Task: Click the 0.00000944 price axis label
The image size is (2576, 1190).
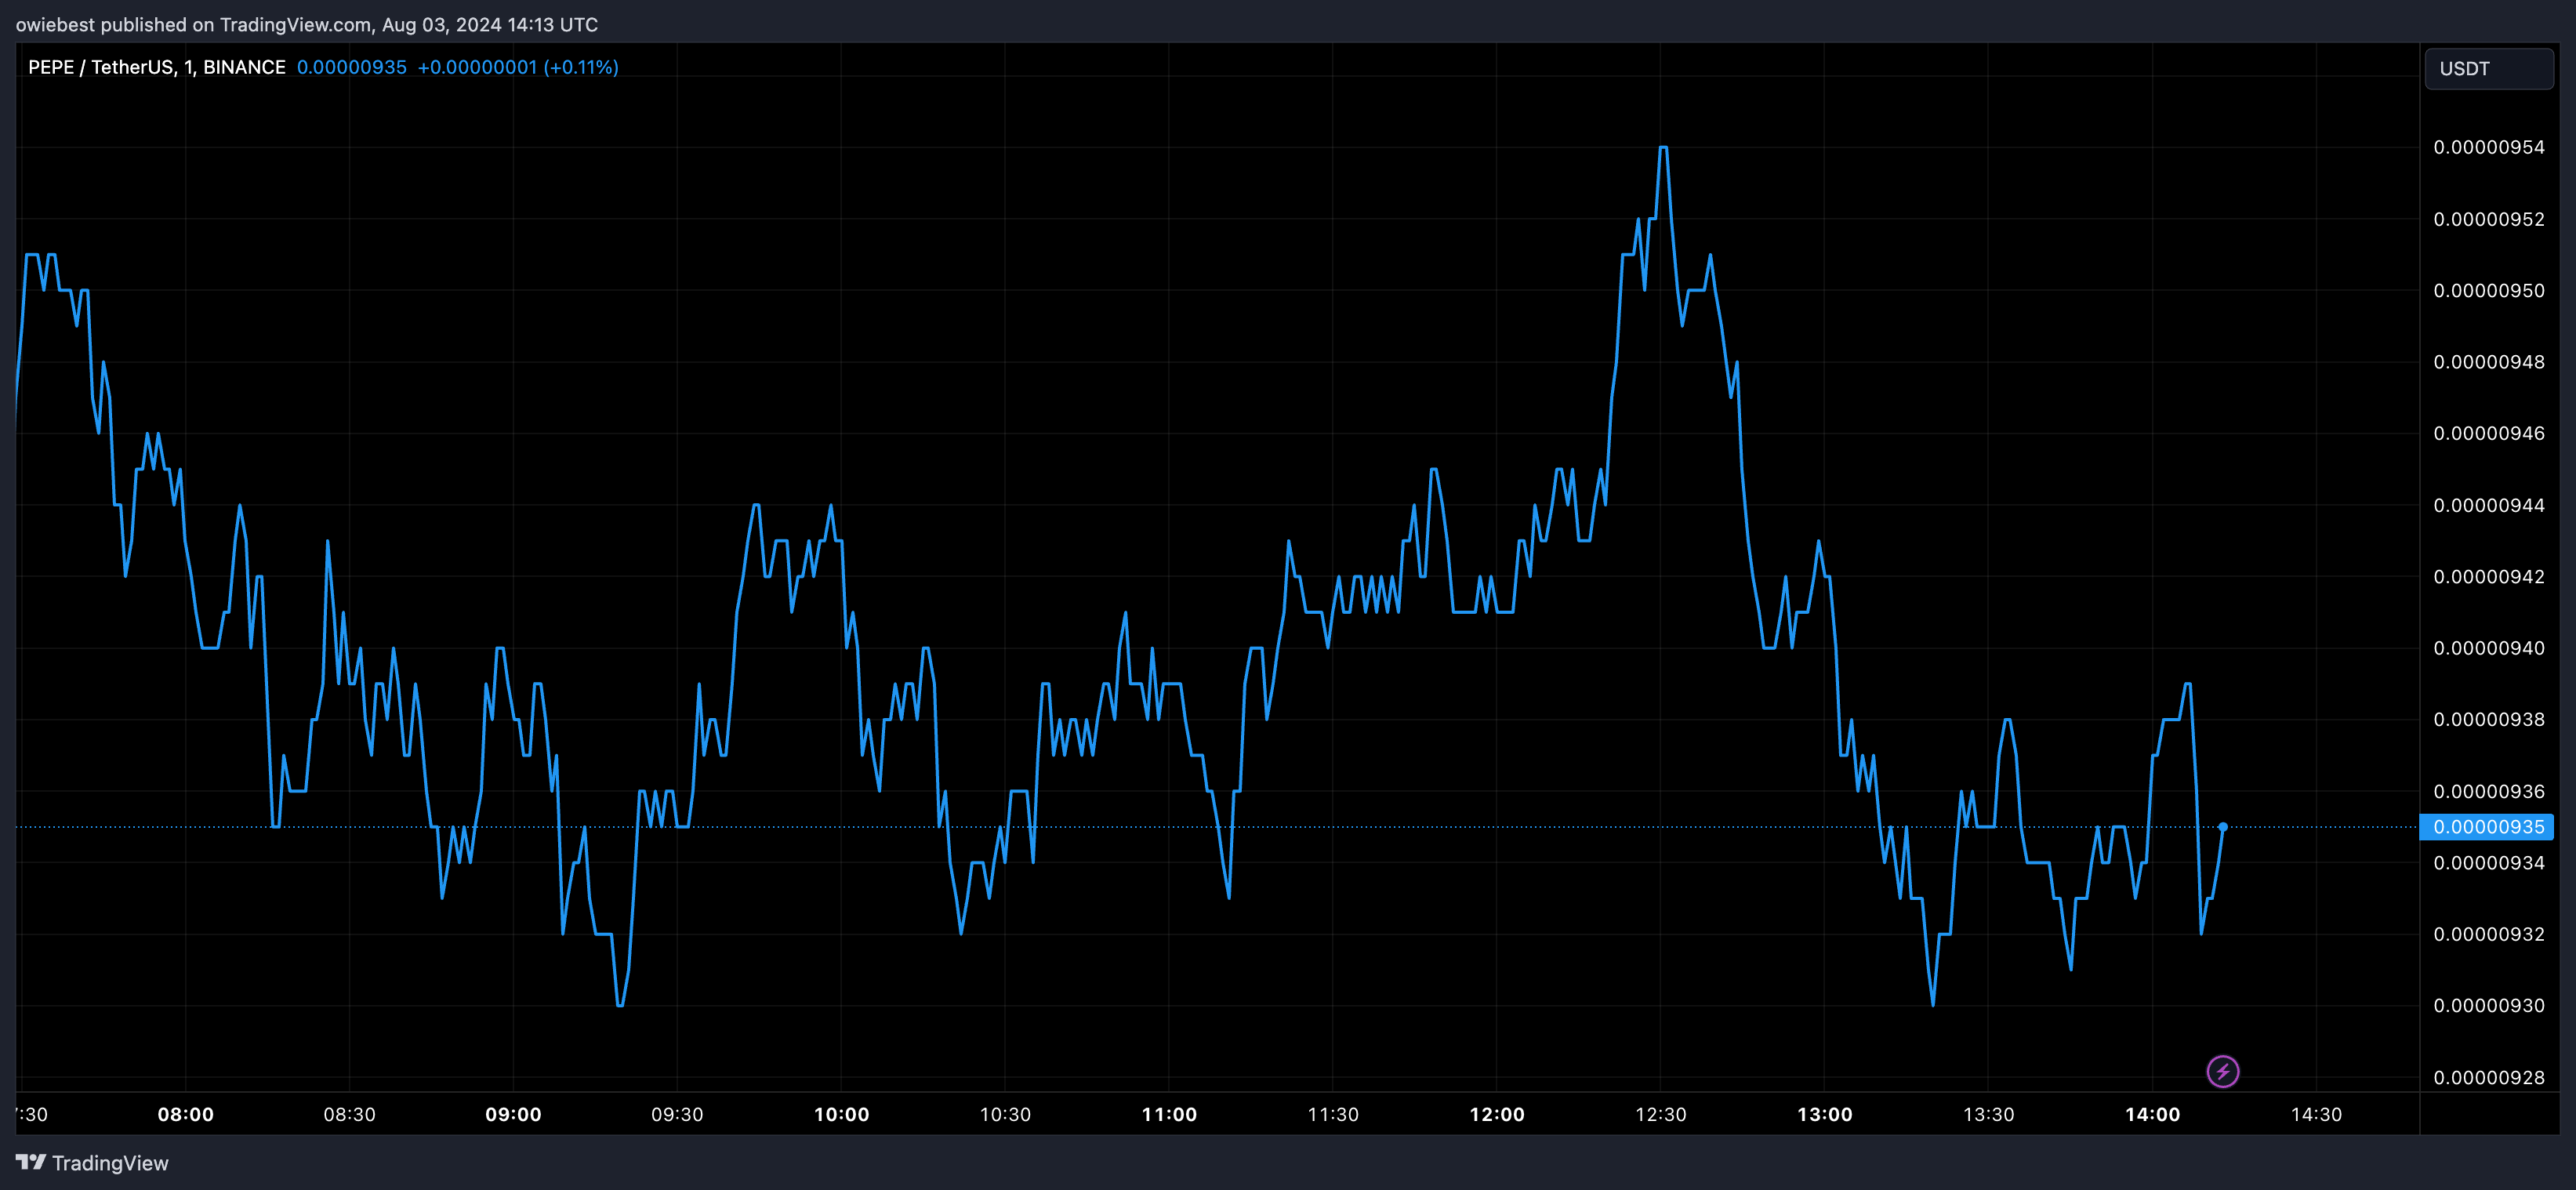Action: pos(2488,505)
